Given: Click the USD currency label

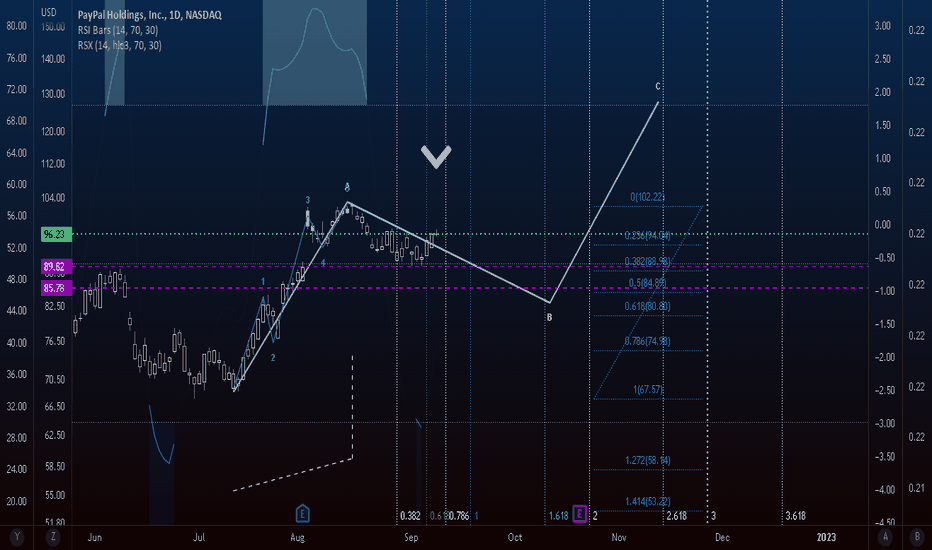Looking at the screenshot, I should click(49, 12).
